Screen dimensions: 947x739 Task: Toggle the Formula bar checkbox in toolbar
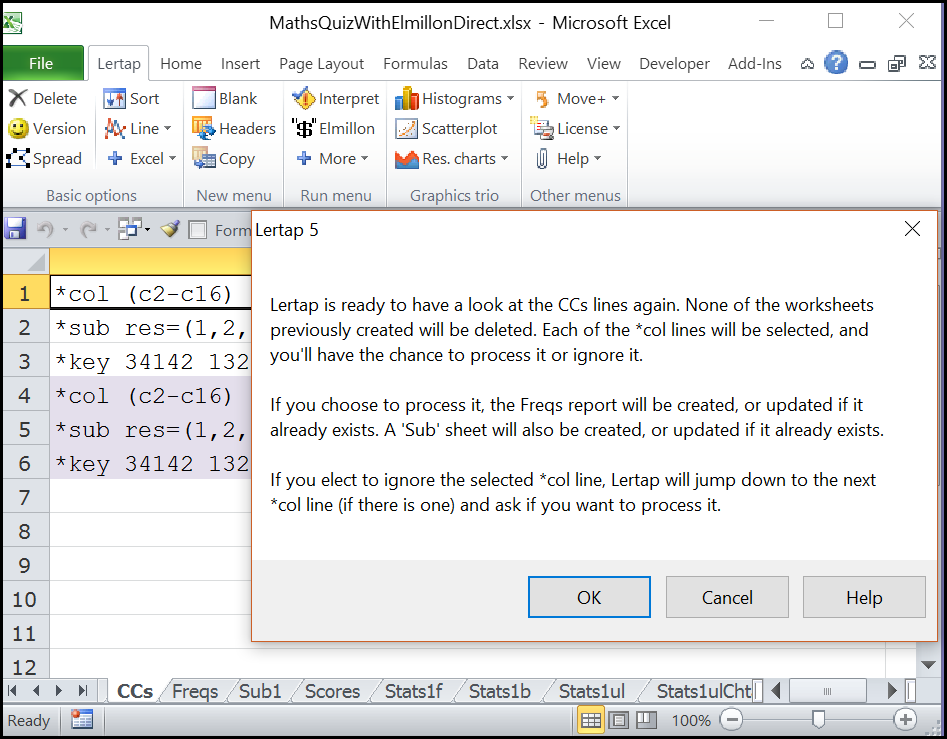tap(197, 229)
